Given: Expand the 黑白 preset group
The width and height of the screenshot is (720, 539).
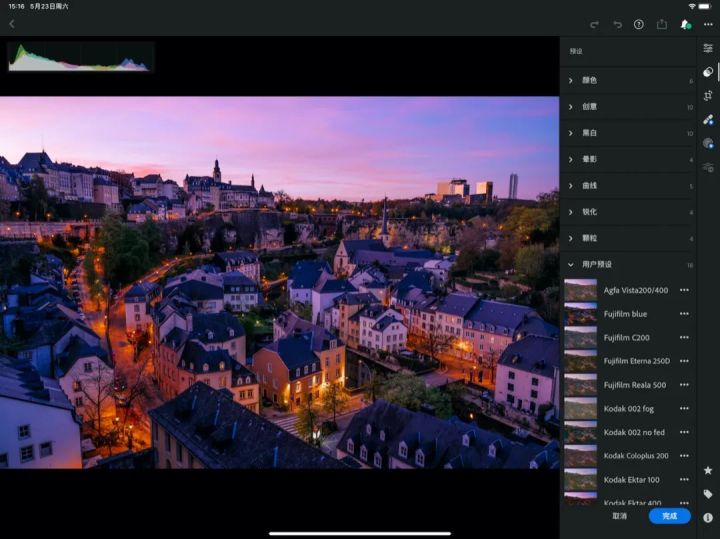Looking at the screenshot, I should pos(629,133).
